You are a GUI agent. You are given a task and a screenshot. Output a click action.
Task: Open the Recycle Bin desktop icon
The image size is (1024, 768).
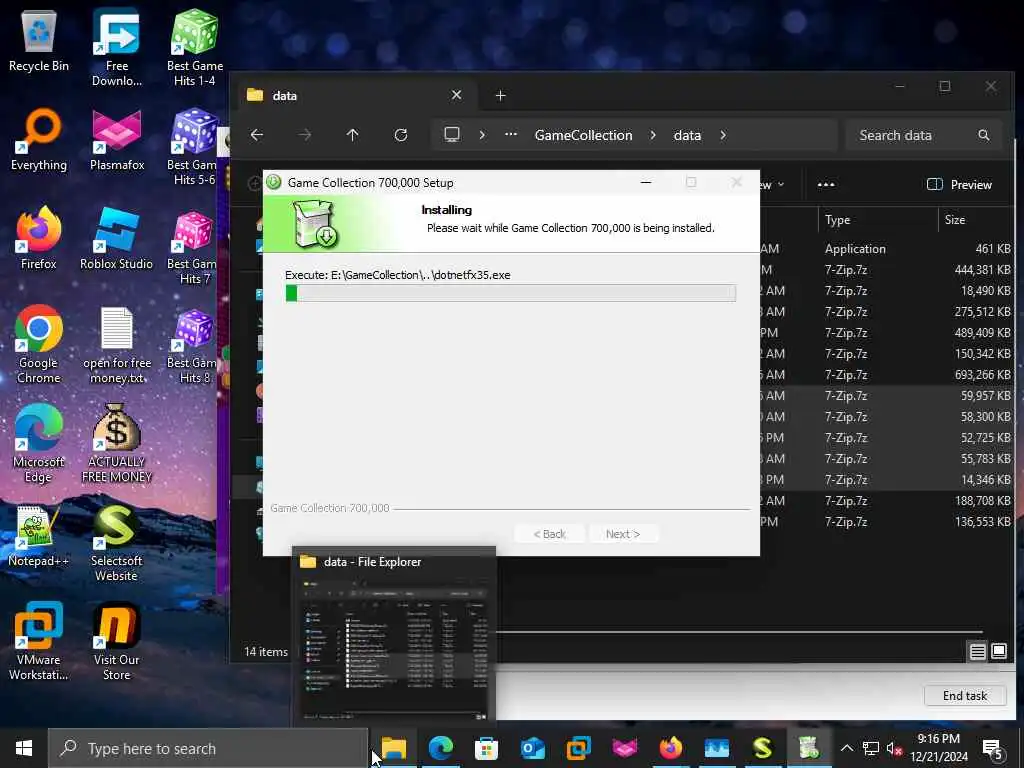click(x=39, y=40)
